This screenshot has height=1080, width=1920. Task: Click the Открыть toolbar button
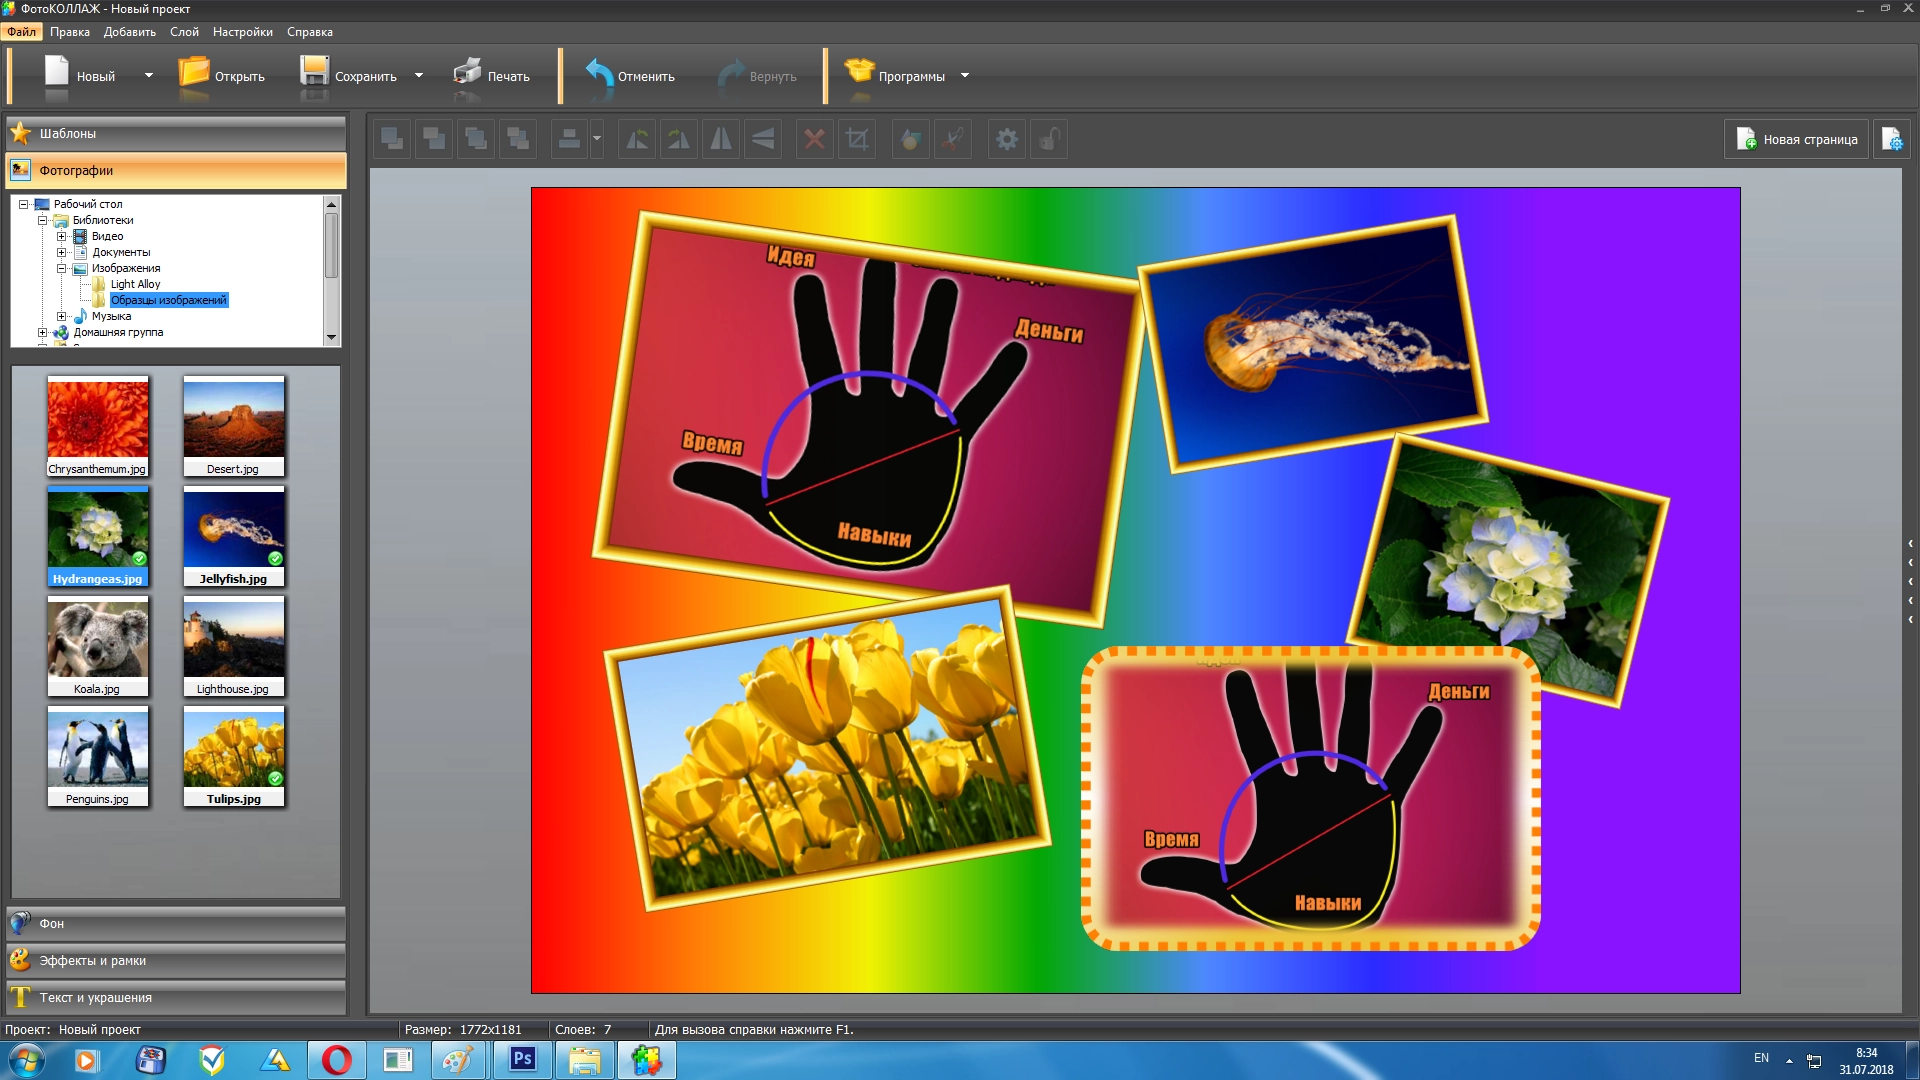222,76
